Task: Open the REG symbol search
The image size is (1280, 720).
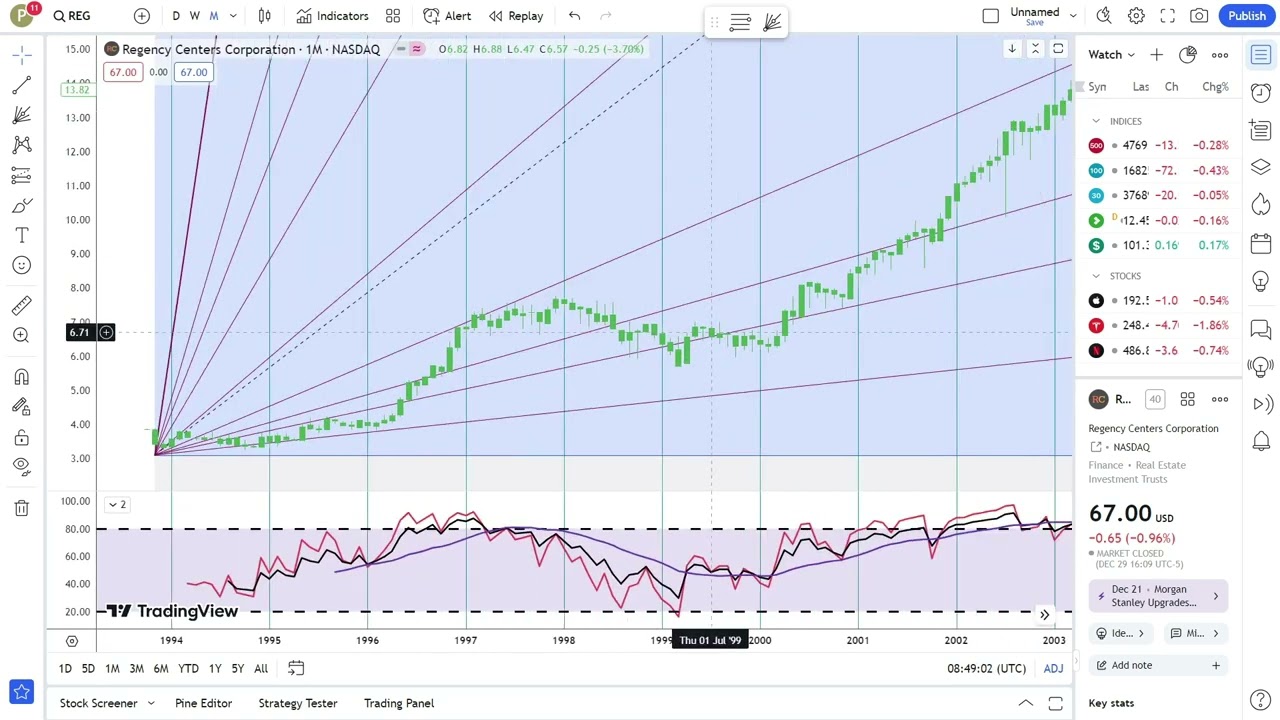Action: point(72,16)
